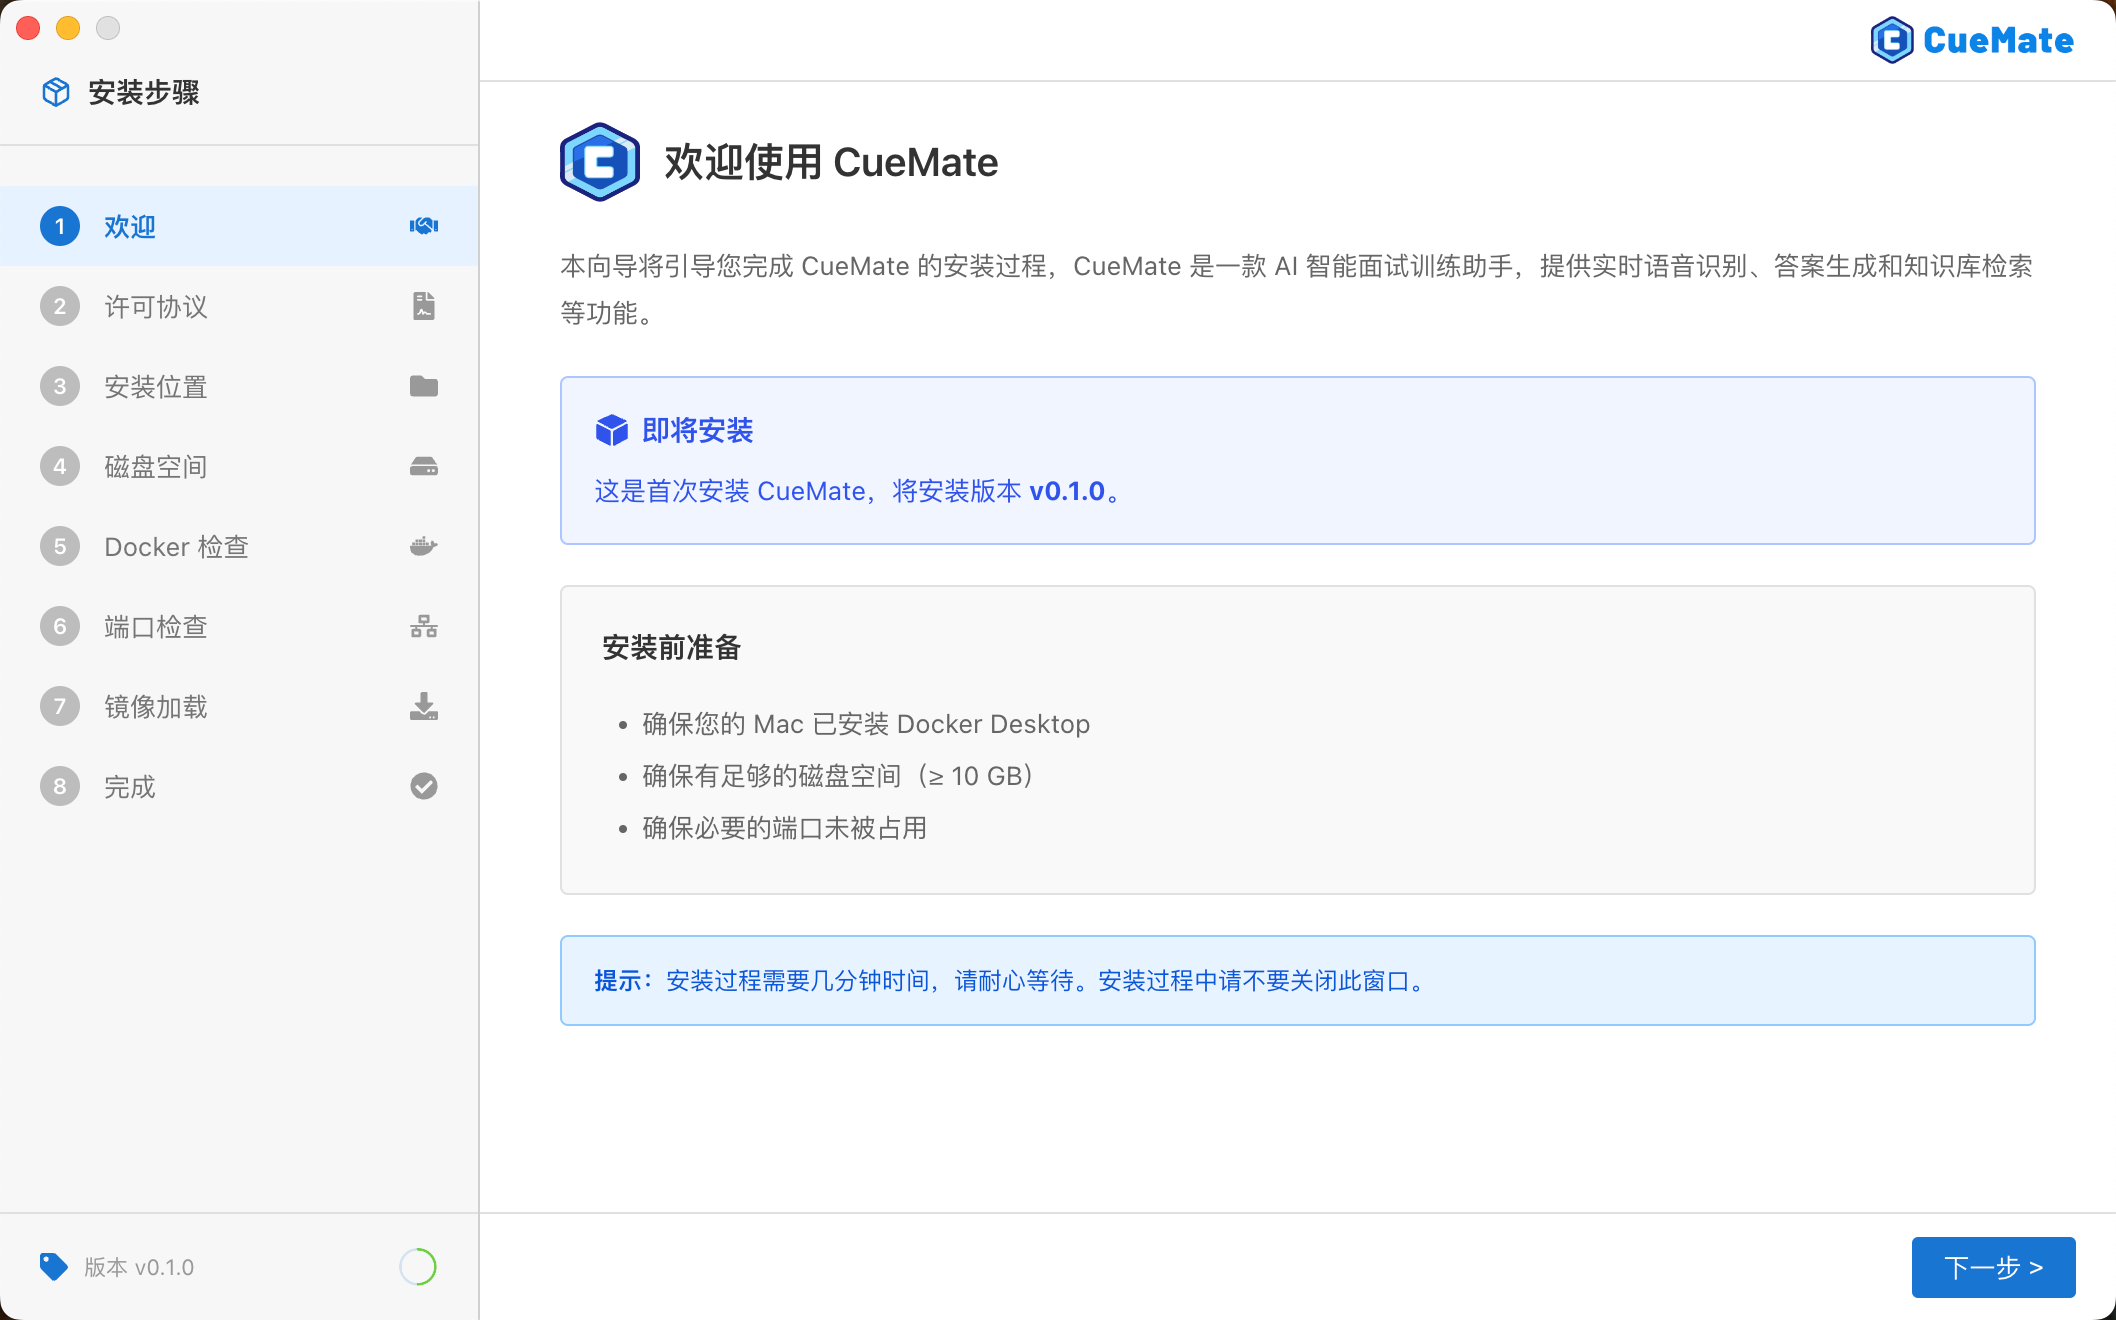Select the 许可协议 step

(x=156, y=306)
